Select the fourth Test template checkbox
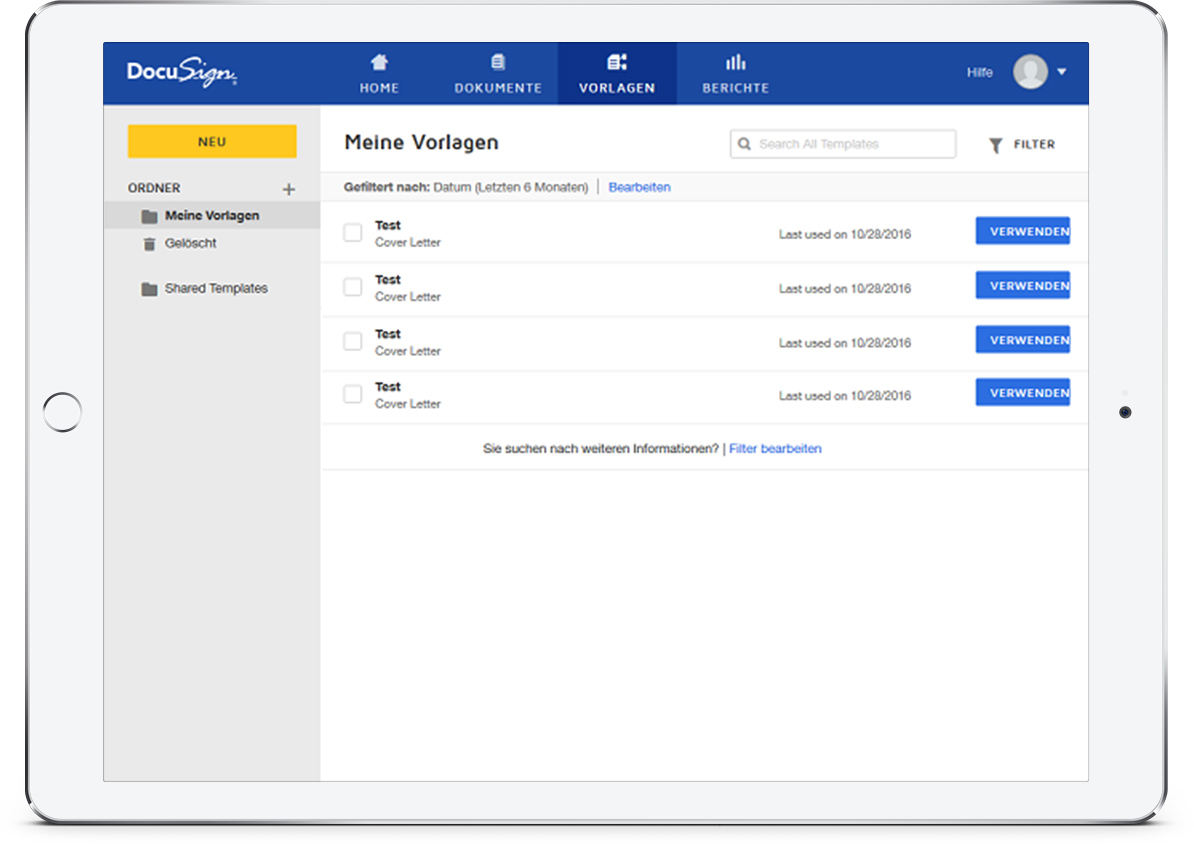1194x844 pixels. pos(353,394)
